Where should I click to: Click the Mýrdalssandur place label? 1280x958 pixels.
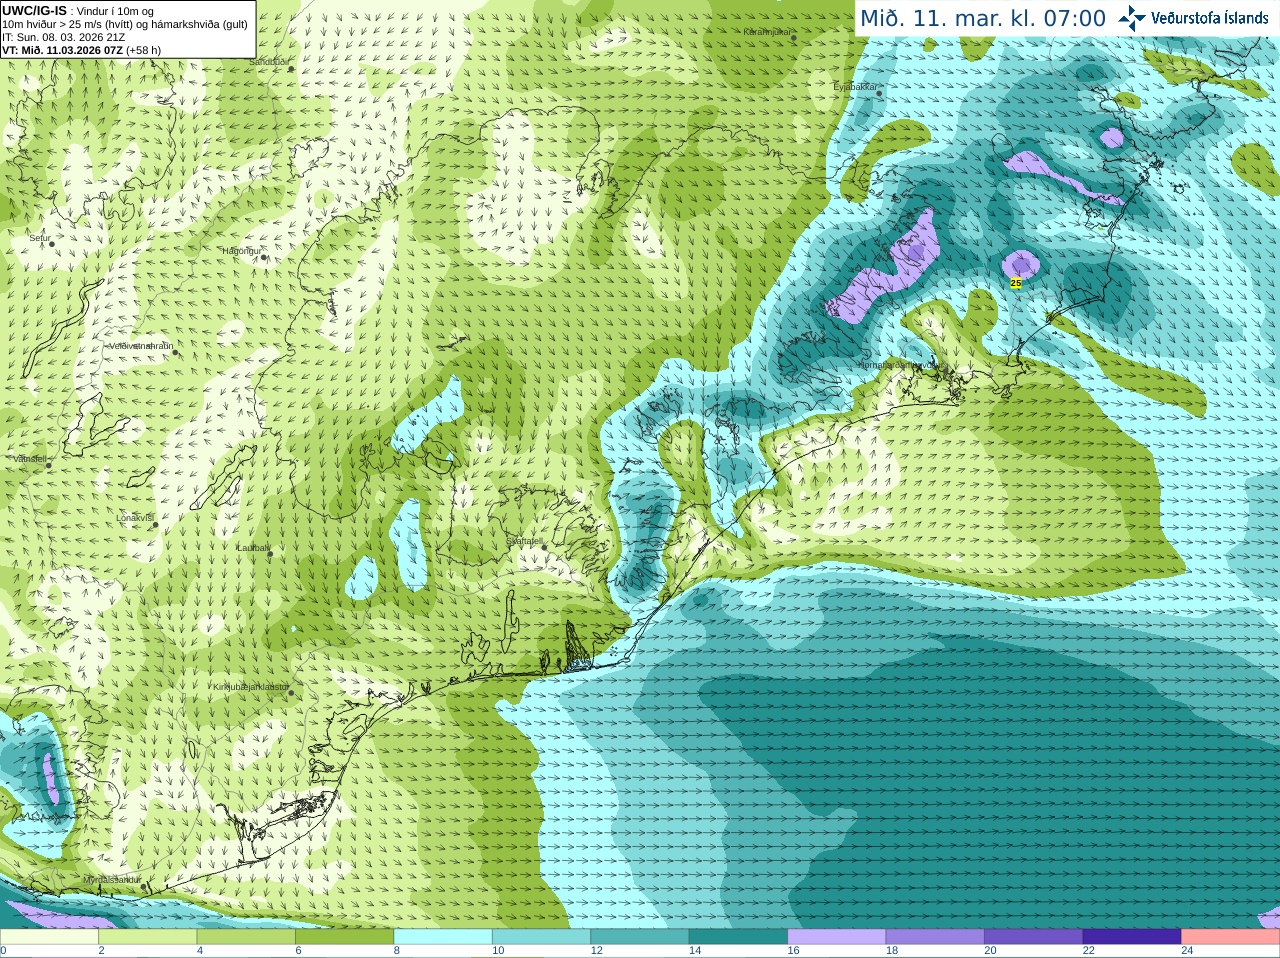[113, 879]
